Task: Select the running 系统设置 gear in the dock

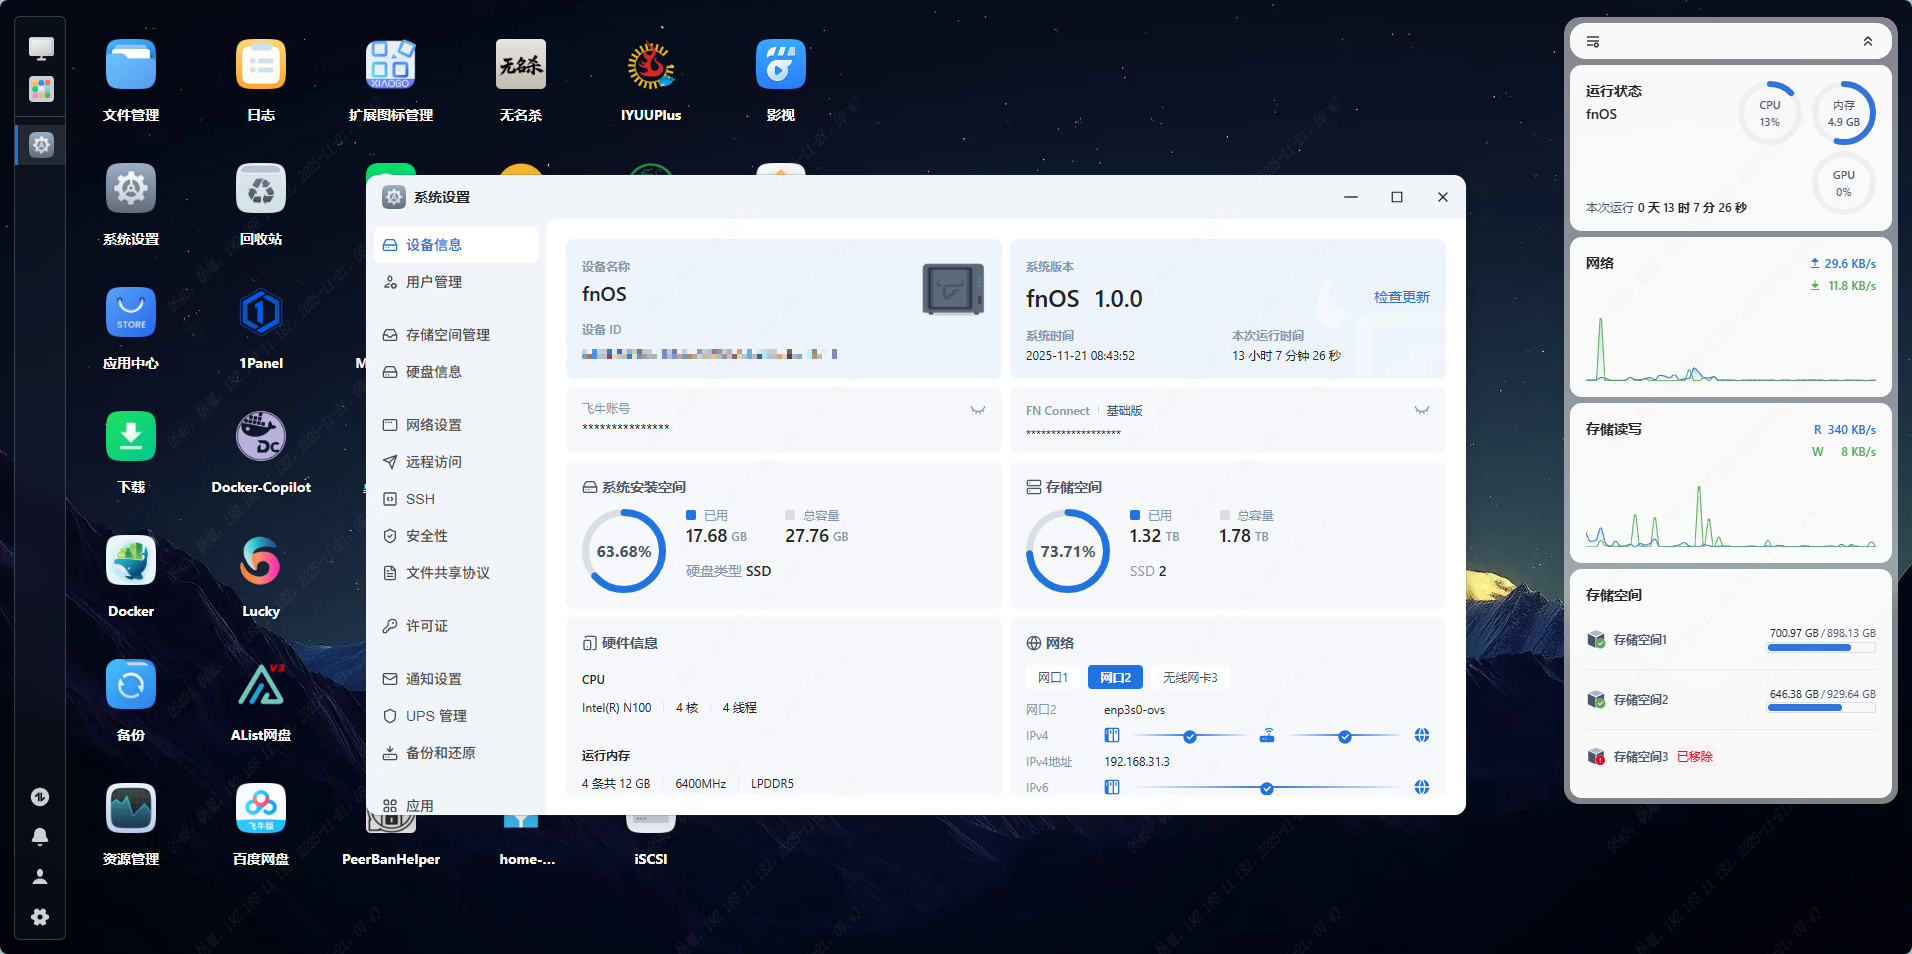Action: point(41,145)
